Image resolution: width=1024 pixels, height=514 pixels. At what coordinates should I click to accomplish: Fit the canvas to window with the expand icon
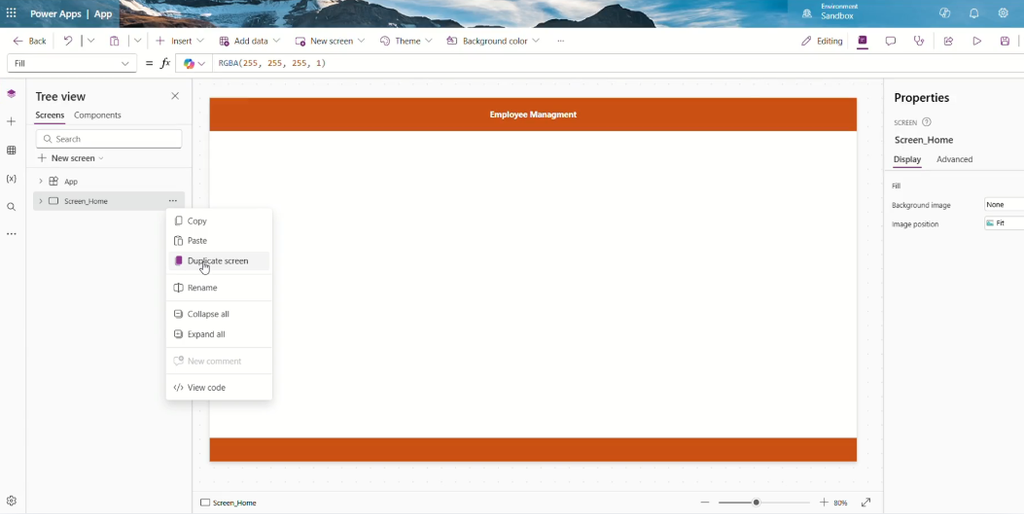[866, 502]
